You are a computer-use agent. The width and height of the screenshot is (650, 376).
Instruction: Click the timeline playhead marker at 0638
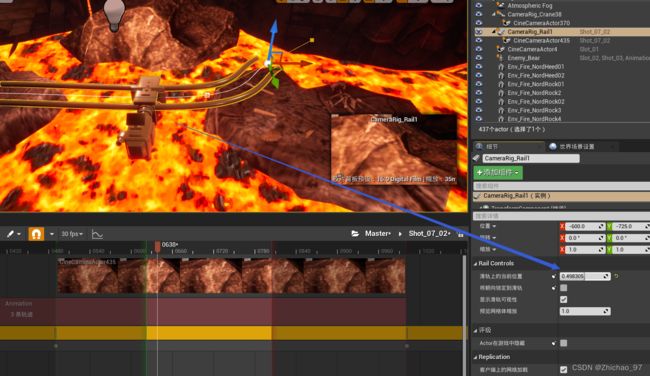coord(158,246)
